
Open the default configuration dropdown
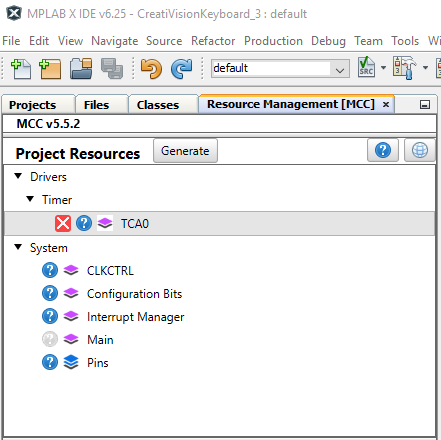280,68
